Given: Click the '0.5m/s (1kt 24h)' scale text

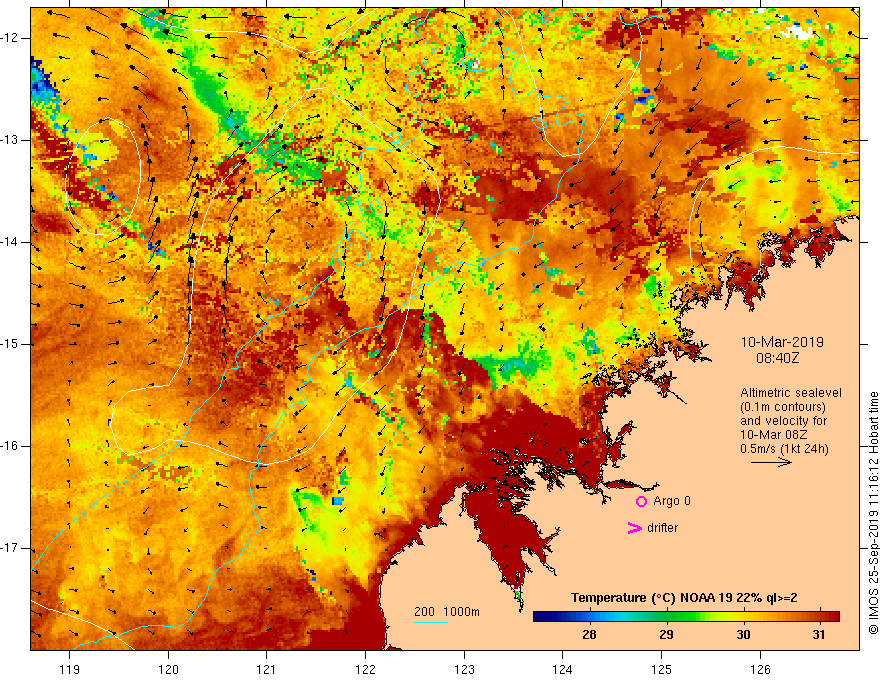Looking at the screenshot, I should [x=784, y=449].
